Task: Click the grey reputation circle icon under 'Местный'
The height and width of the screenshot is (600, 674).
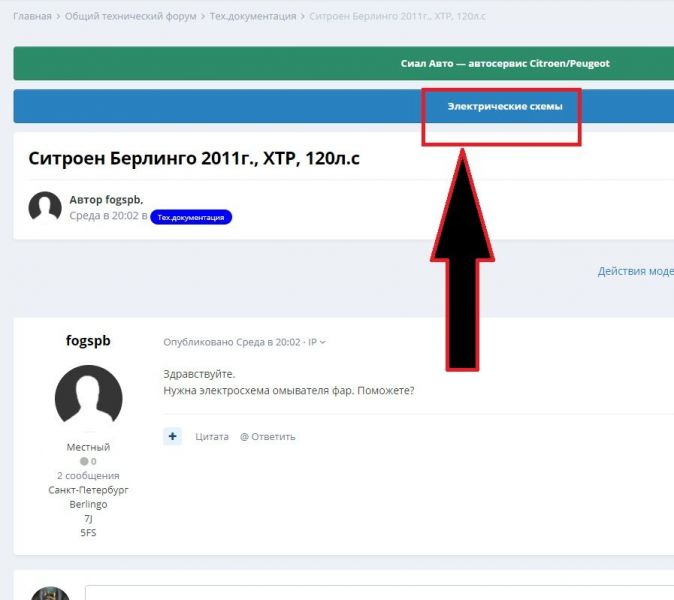Action: point(84,462)
